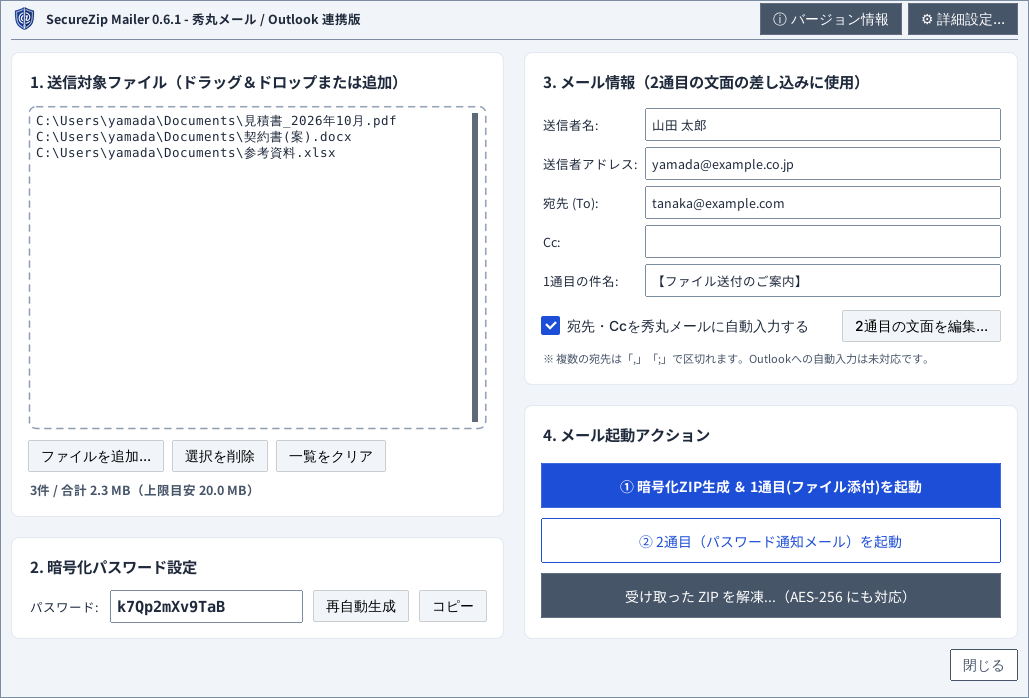
Task: Open 詳細設定 settings
Action: (963, 19)
